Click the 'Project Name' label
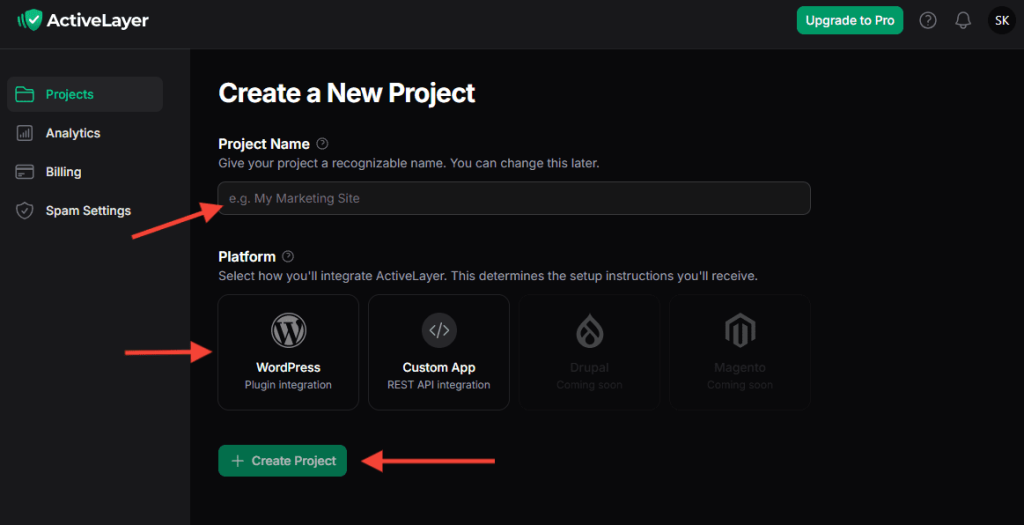This screenshot has height=525, width=1024. (264, 144)
